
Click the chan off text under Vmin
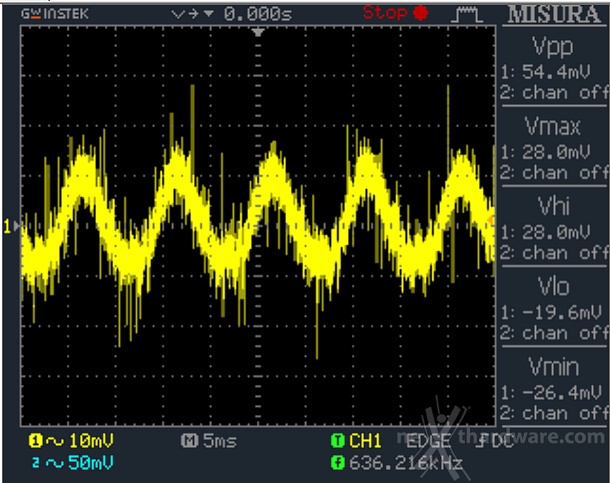point(565,413)
